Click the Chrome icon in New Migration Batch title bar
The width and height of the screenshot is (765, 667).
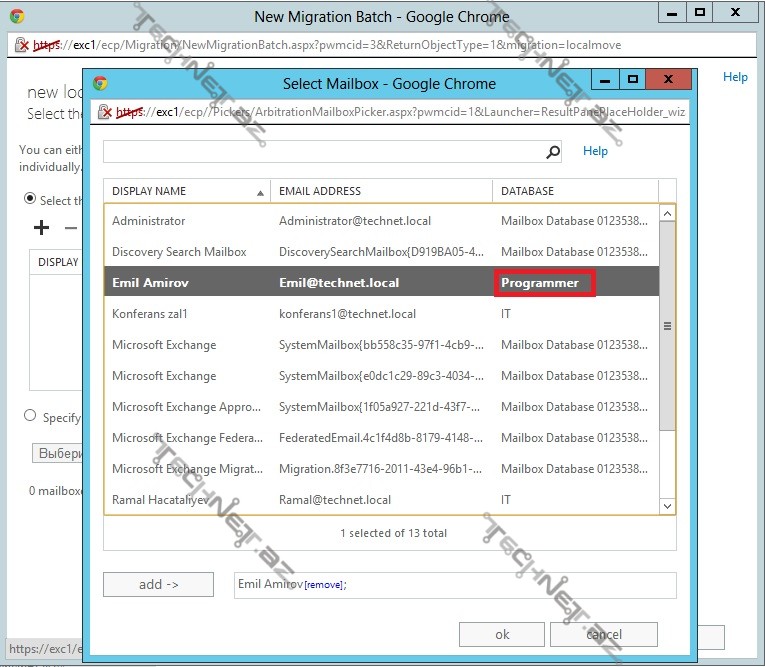tap(17, 16)
